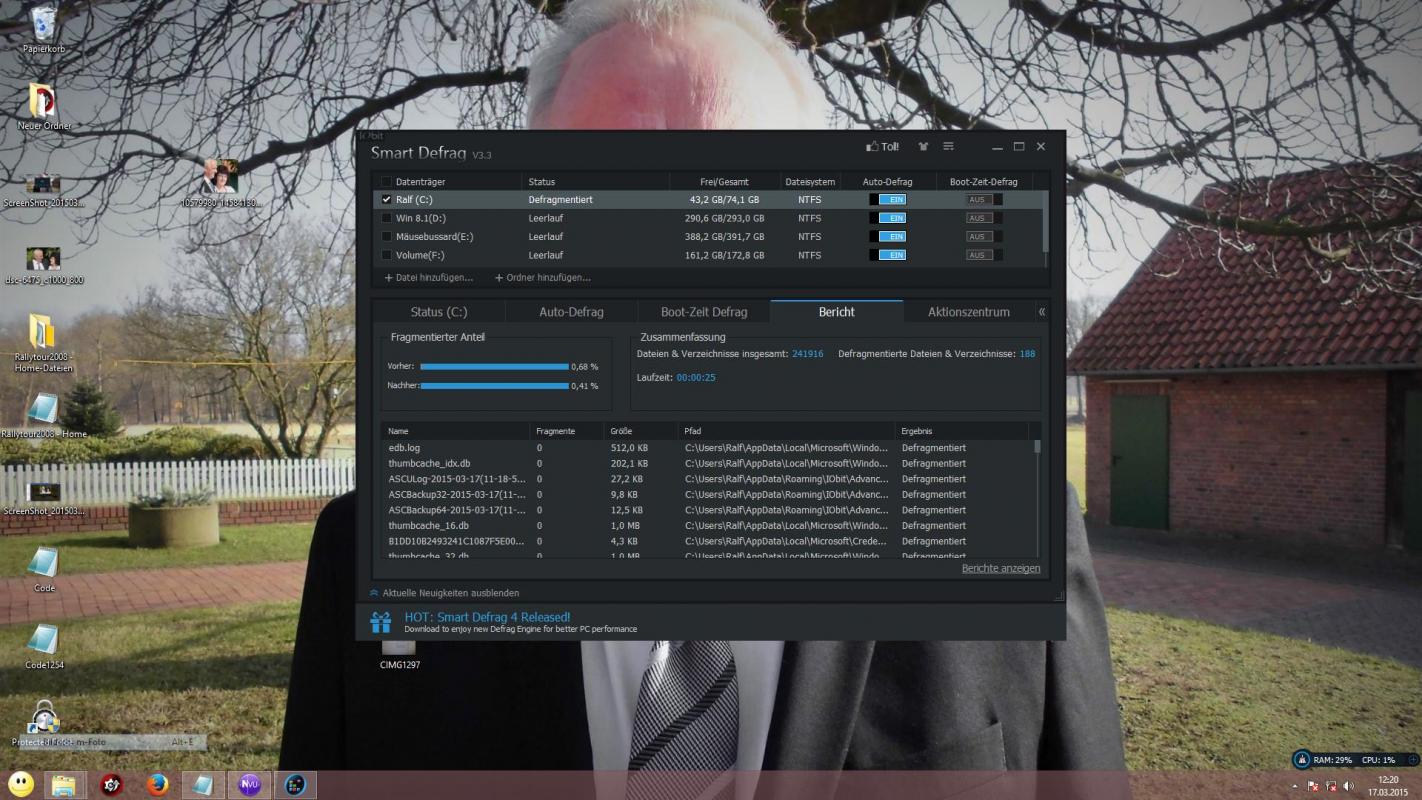Image resolution: width=1422 pixels, height=800 pixels.
Task: Enable Boot-Zeit-Defrag for Volume(F:)
Action: click(984, 255)
